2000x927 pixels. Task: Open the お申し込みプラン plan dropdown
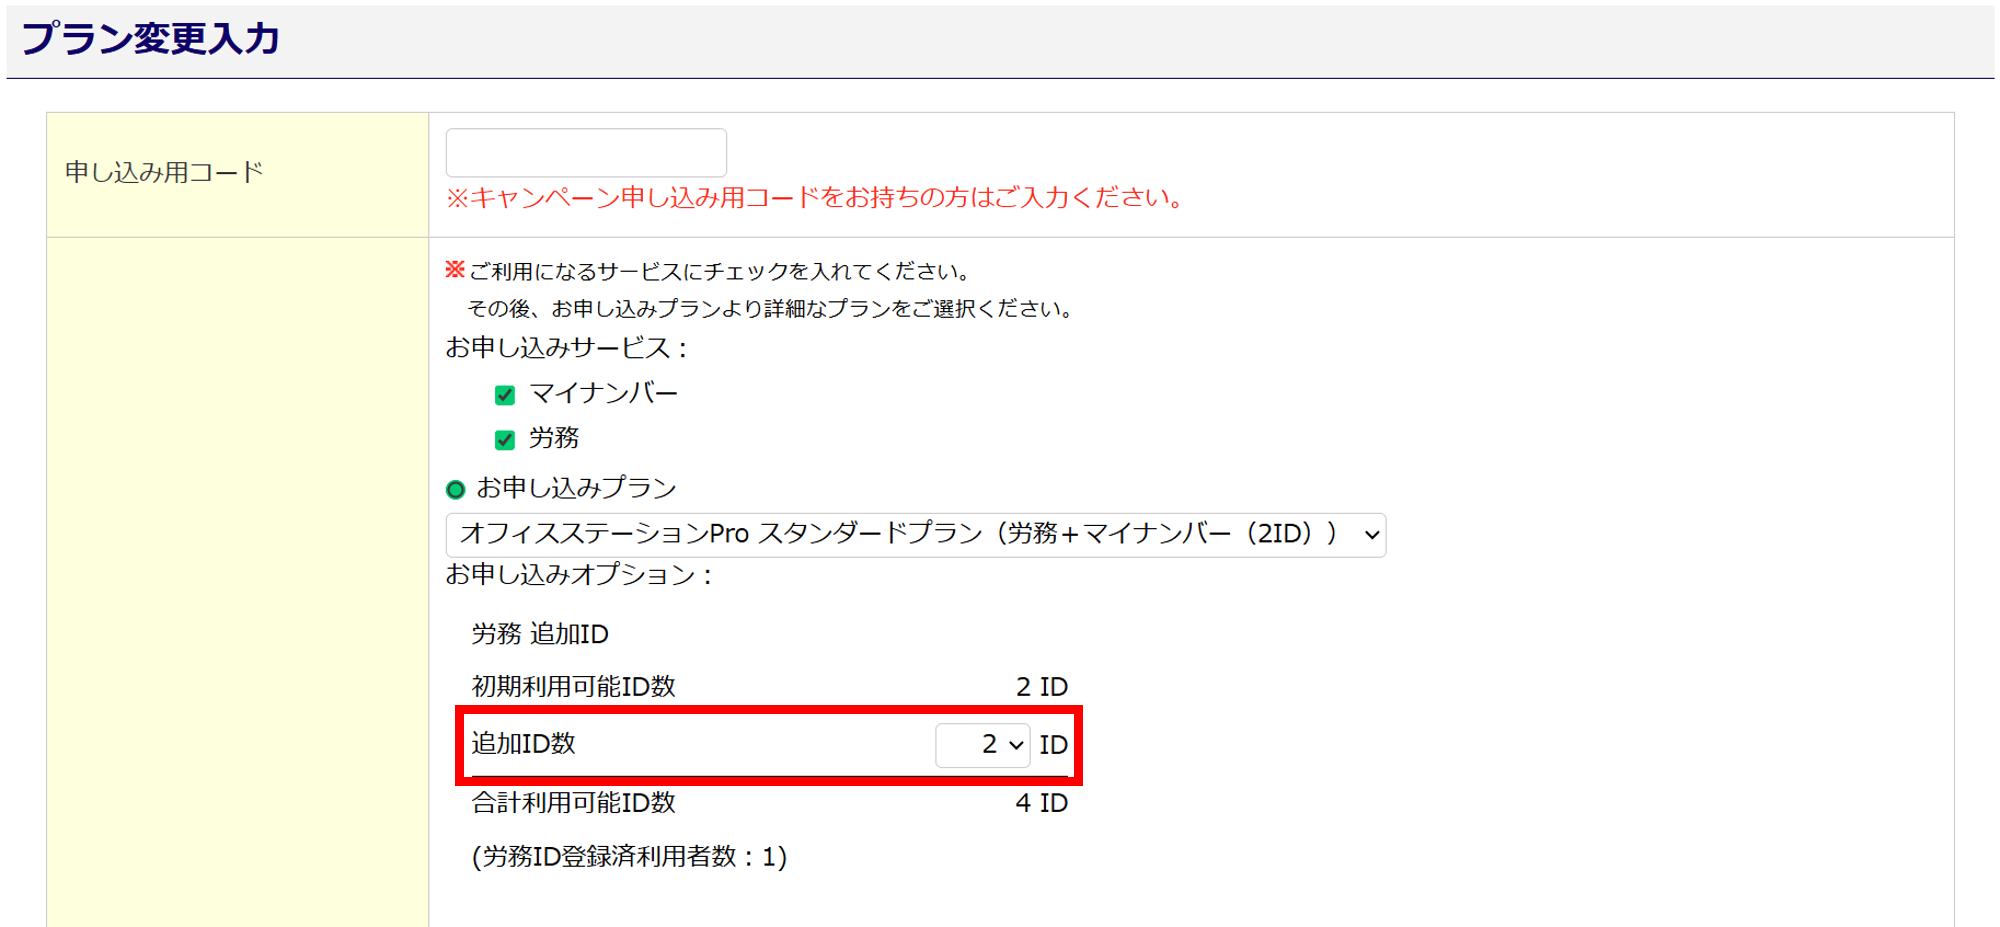click(x=915, y=534)
